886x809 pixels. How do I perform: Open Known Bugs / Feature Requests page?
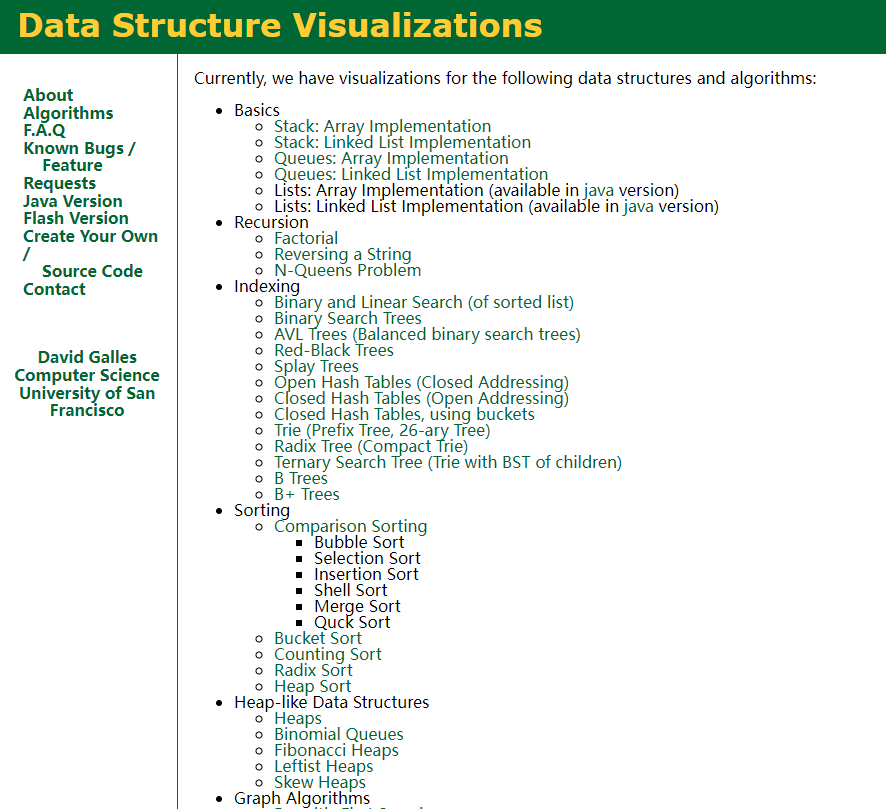(79, 149)
